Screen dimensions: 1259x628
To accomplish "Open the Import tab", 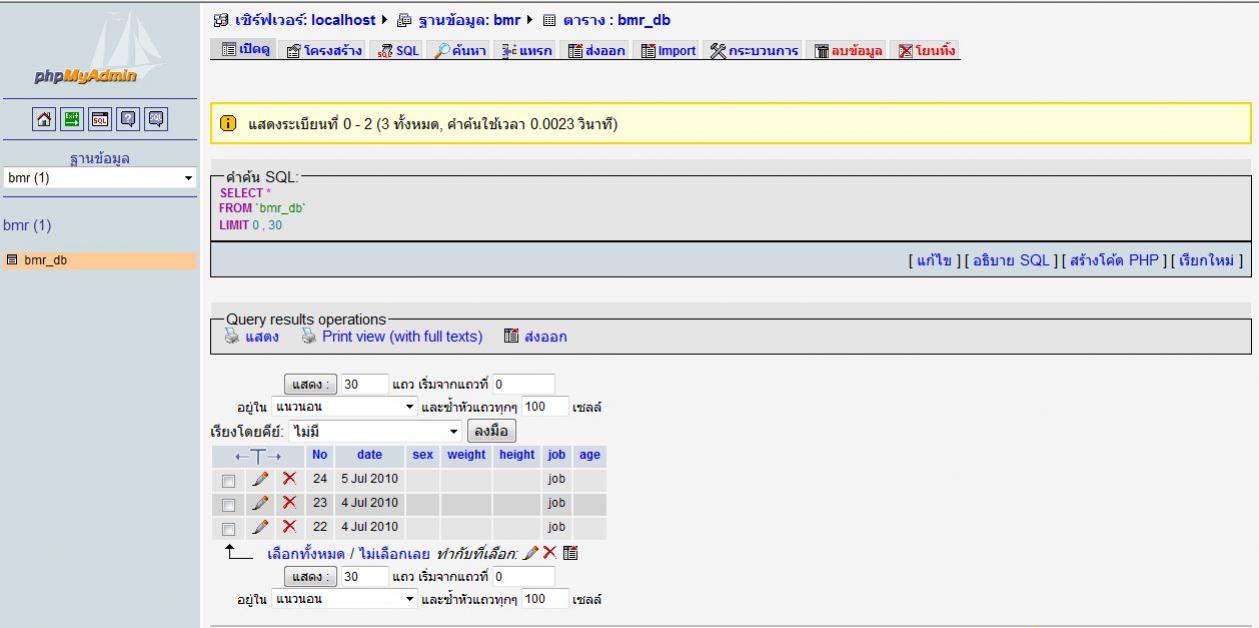I will (x=669, y=50).
